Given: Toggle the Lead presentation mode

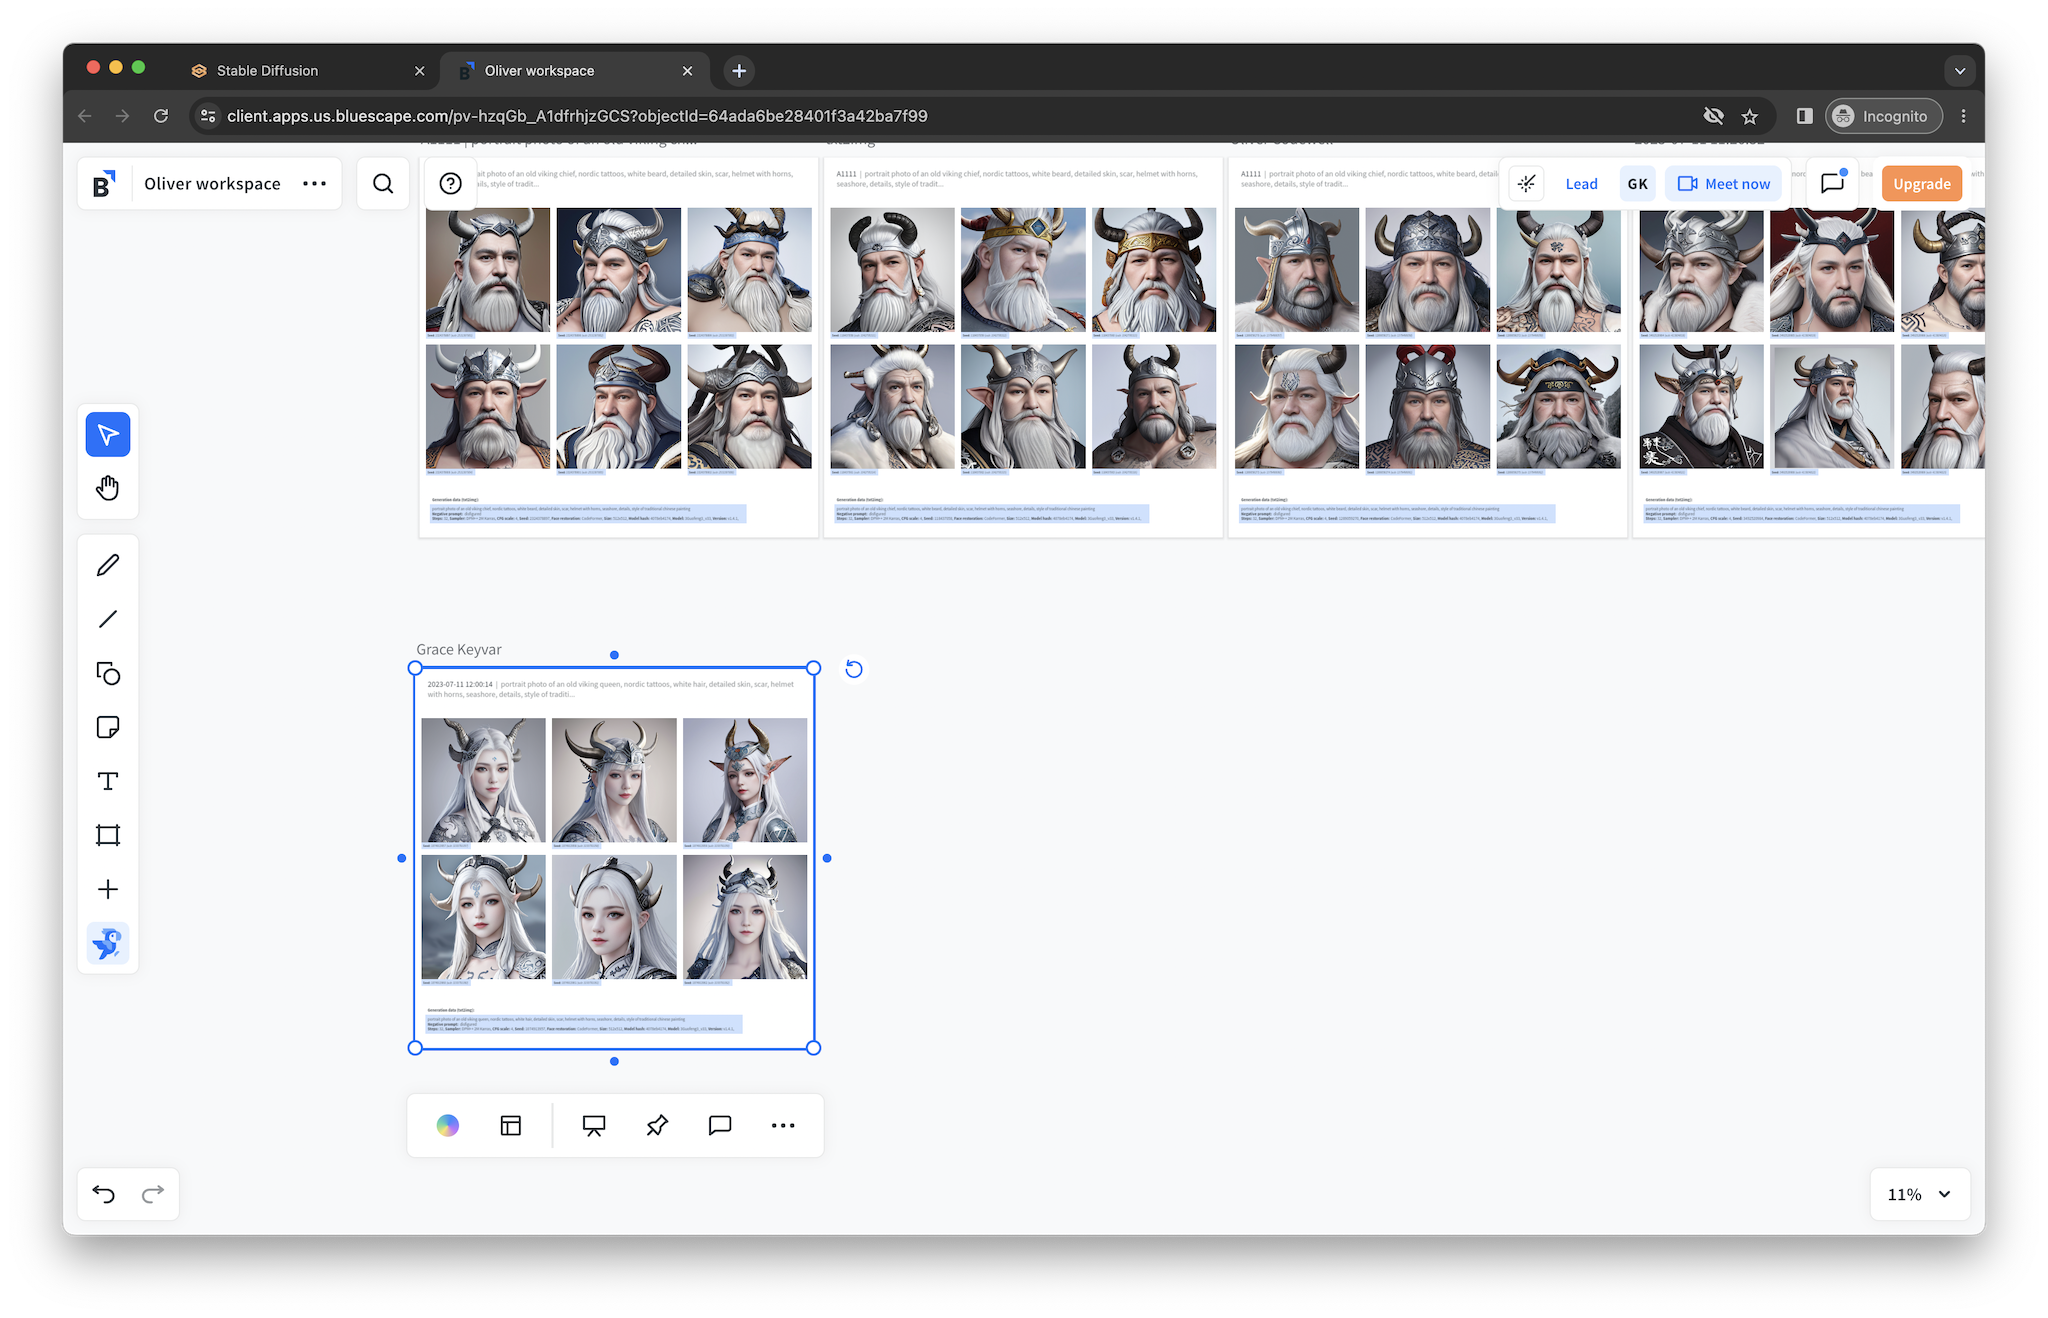Looking at the screenshot, I should click(x=1581, y=184).
